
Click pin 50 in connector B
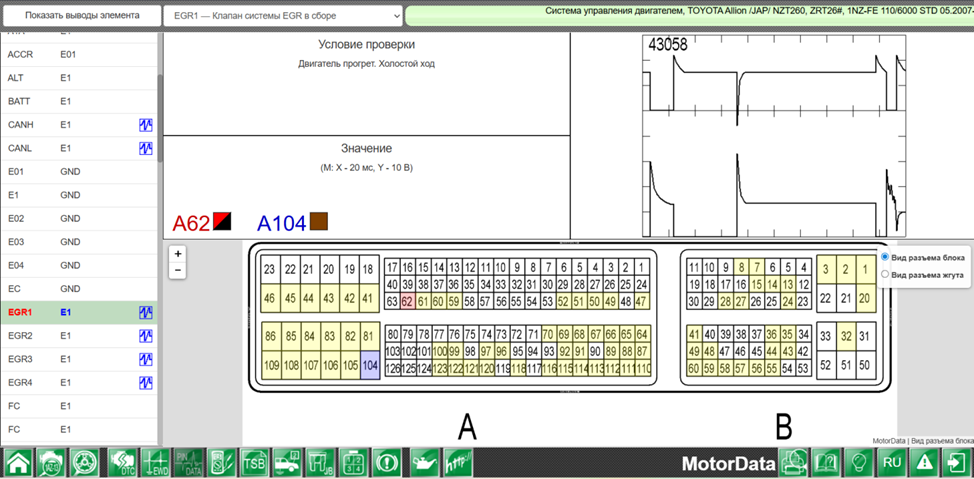coord(865,365)
